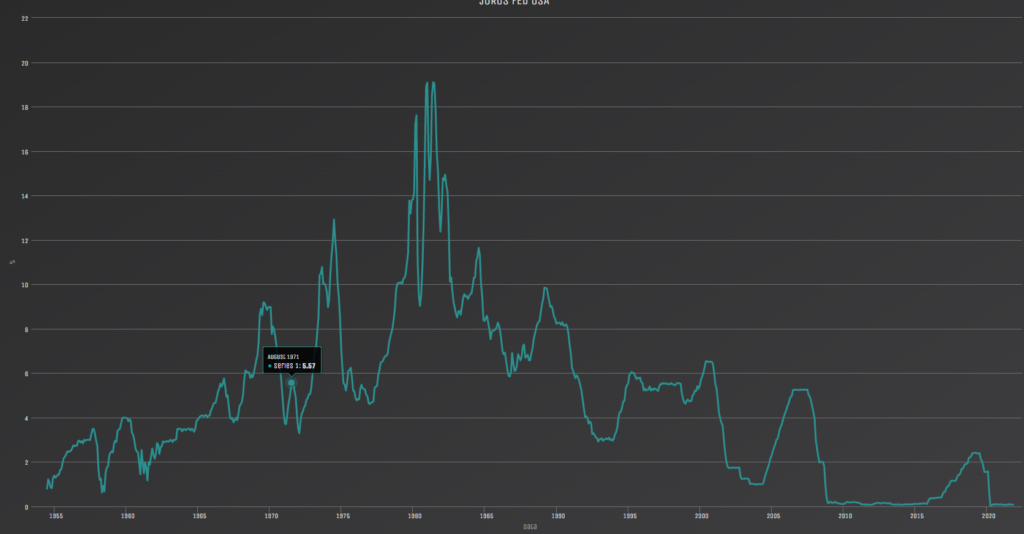Click the "August 1971" tooltip header

(283, 357)
